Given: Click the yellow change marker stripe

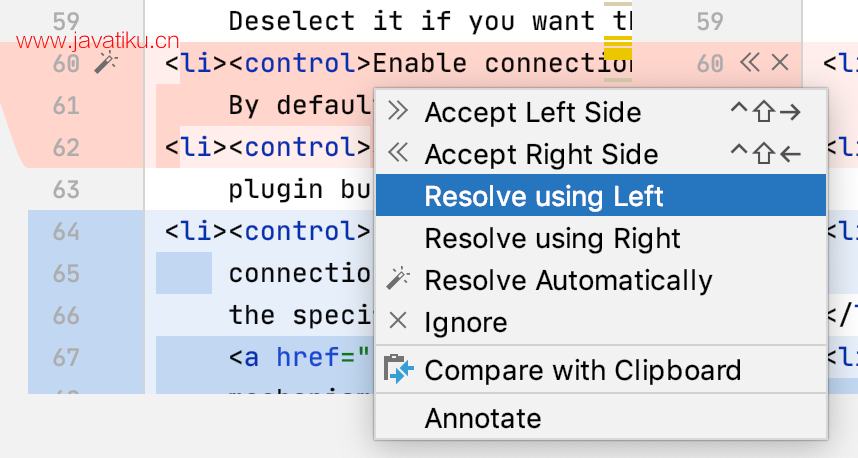Looking at the screenshot, I should point(618,48).
